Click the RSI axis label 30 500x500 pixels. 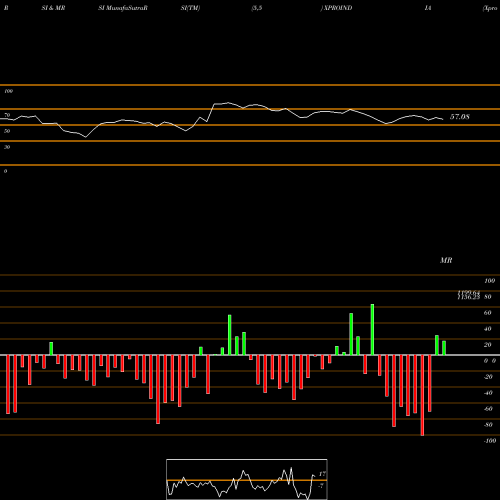coord(7,147)
